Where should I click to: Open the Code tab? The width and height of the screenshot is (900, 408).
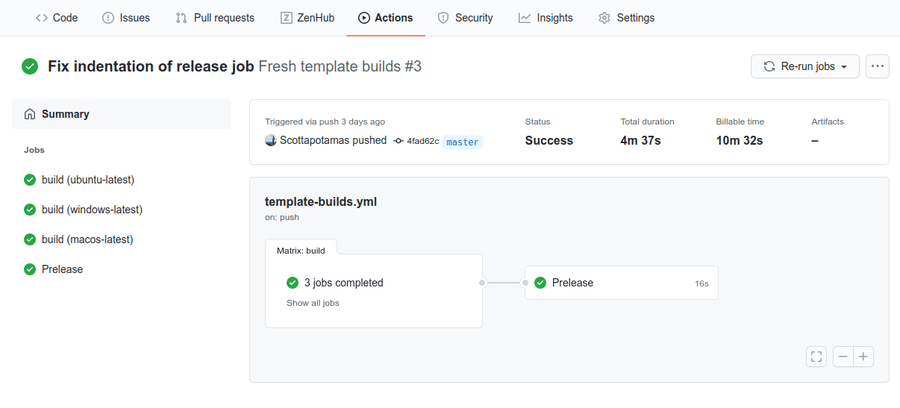pyautogui.click(x=56, y=18)
